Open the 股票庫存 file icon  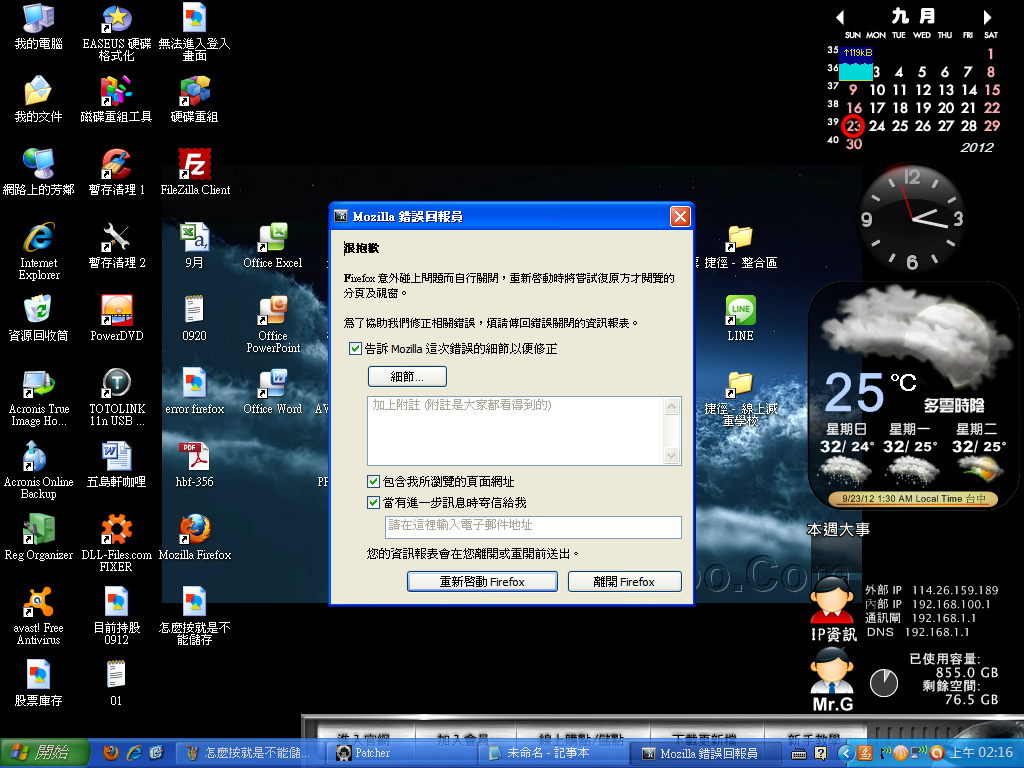tap(39, 684)
